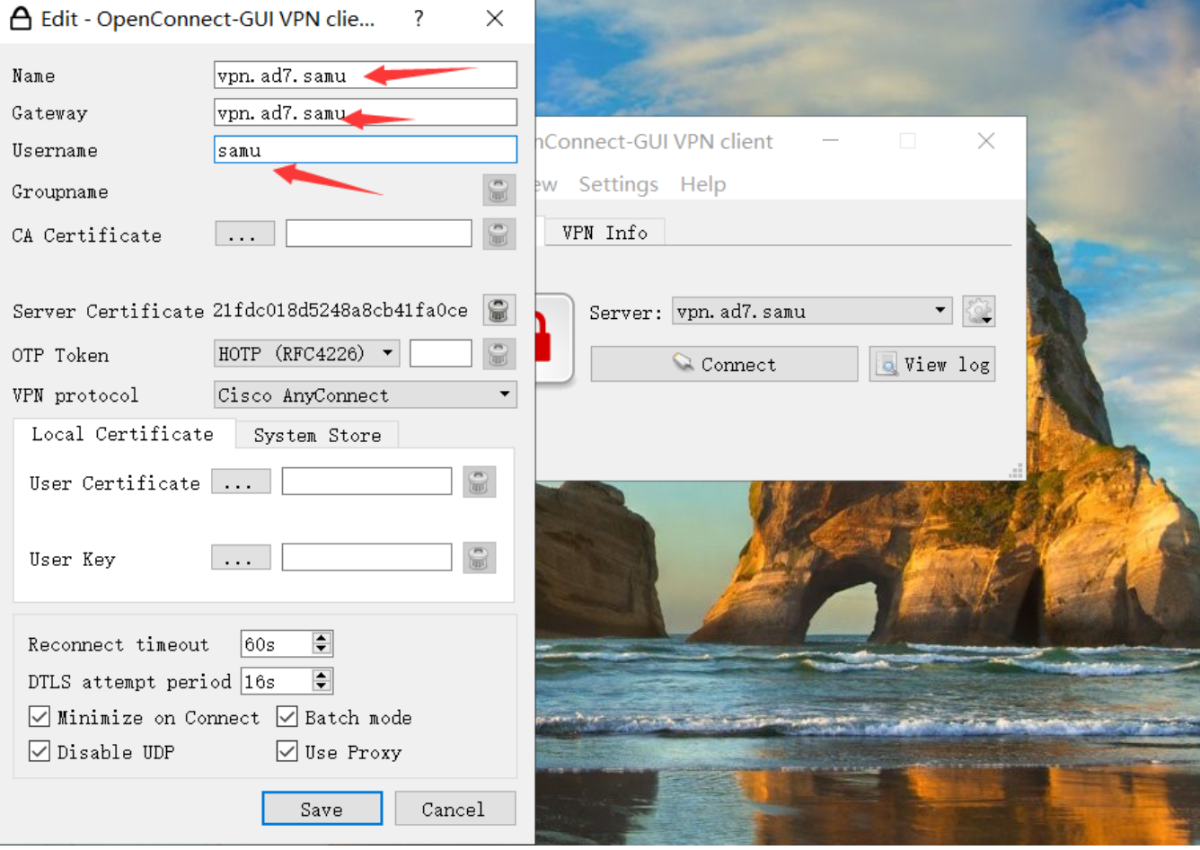Open the Server selection dropdown

click(x=811, y=311)
